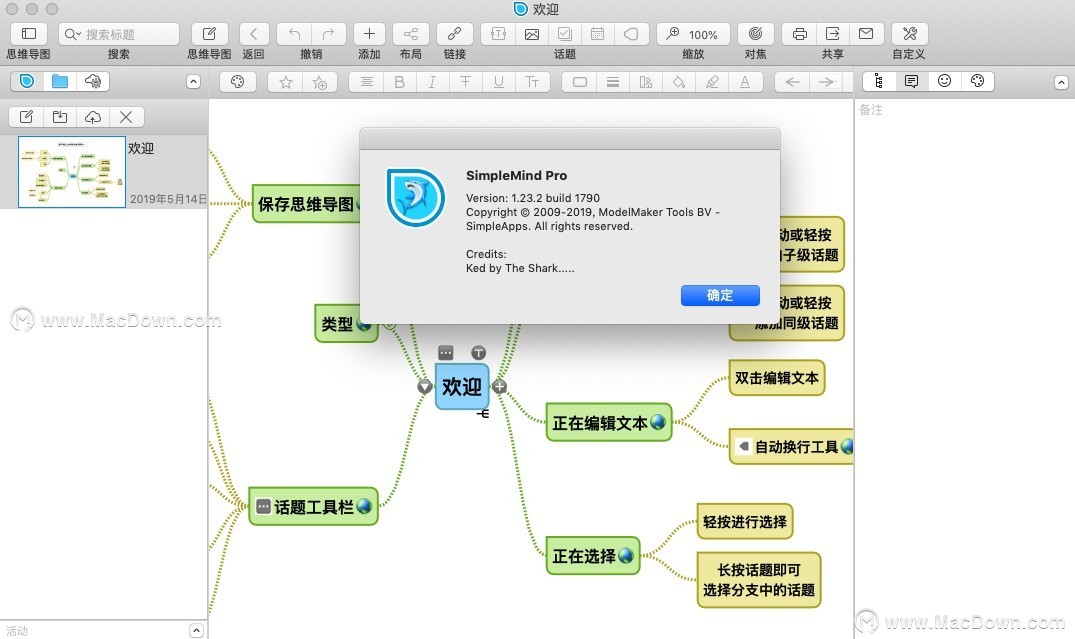The image size is (1075, 639).
Task: Delete mind map with X icon
Action: 126,117
